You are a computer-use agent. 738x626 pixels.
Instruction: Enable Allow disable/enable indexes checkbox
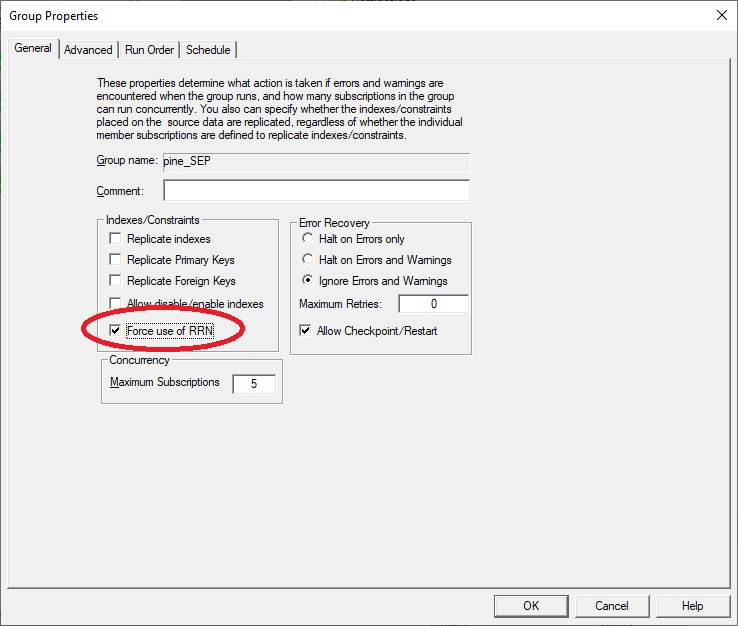[116, 304]
